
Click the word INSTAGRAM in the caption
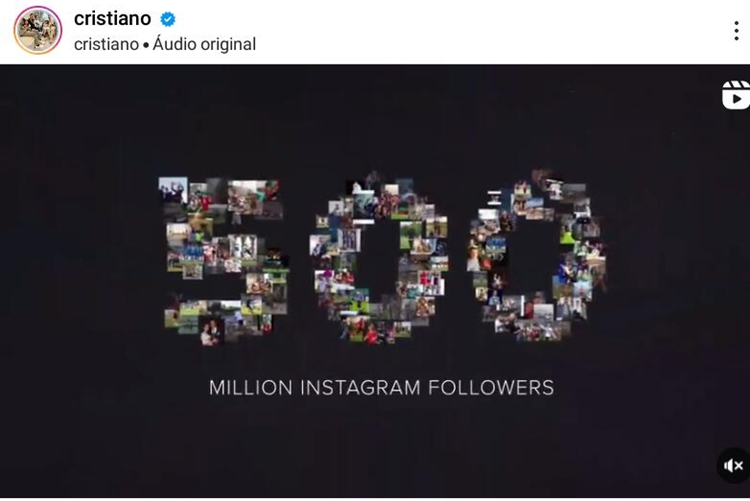click(360, 388)
